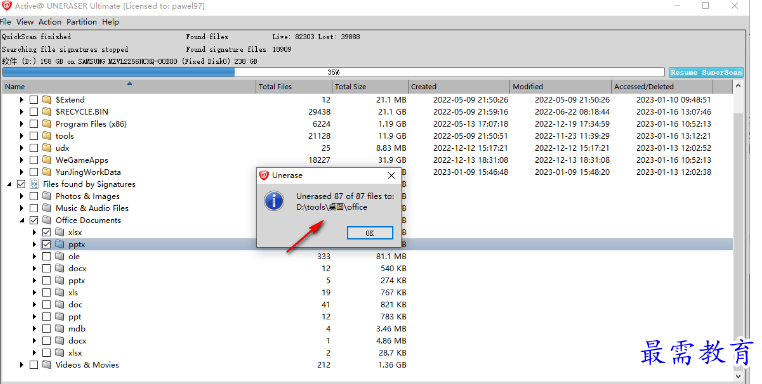Tick the Videos & Movies checkbox
Screen dimensions: 762x384
34,365
